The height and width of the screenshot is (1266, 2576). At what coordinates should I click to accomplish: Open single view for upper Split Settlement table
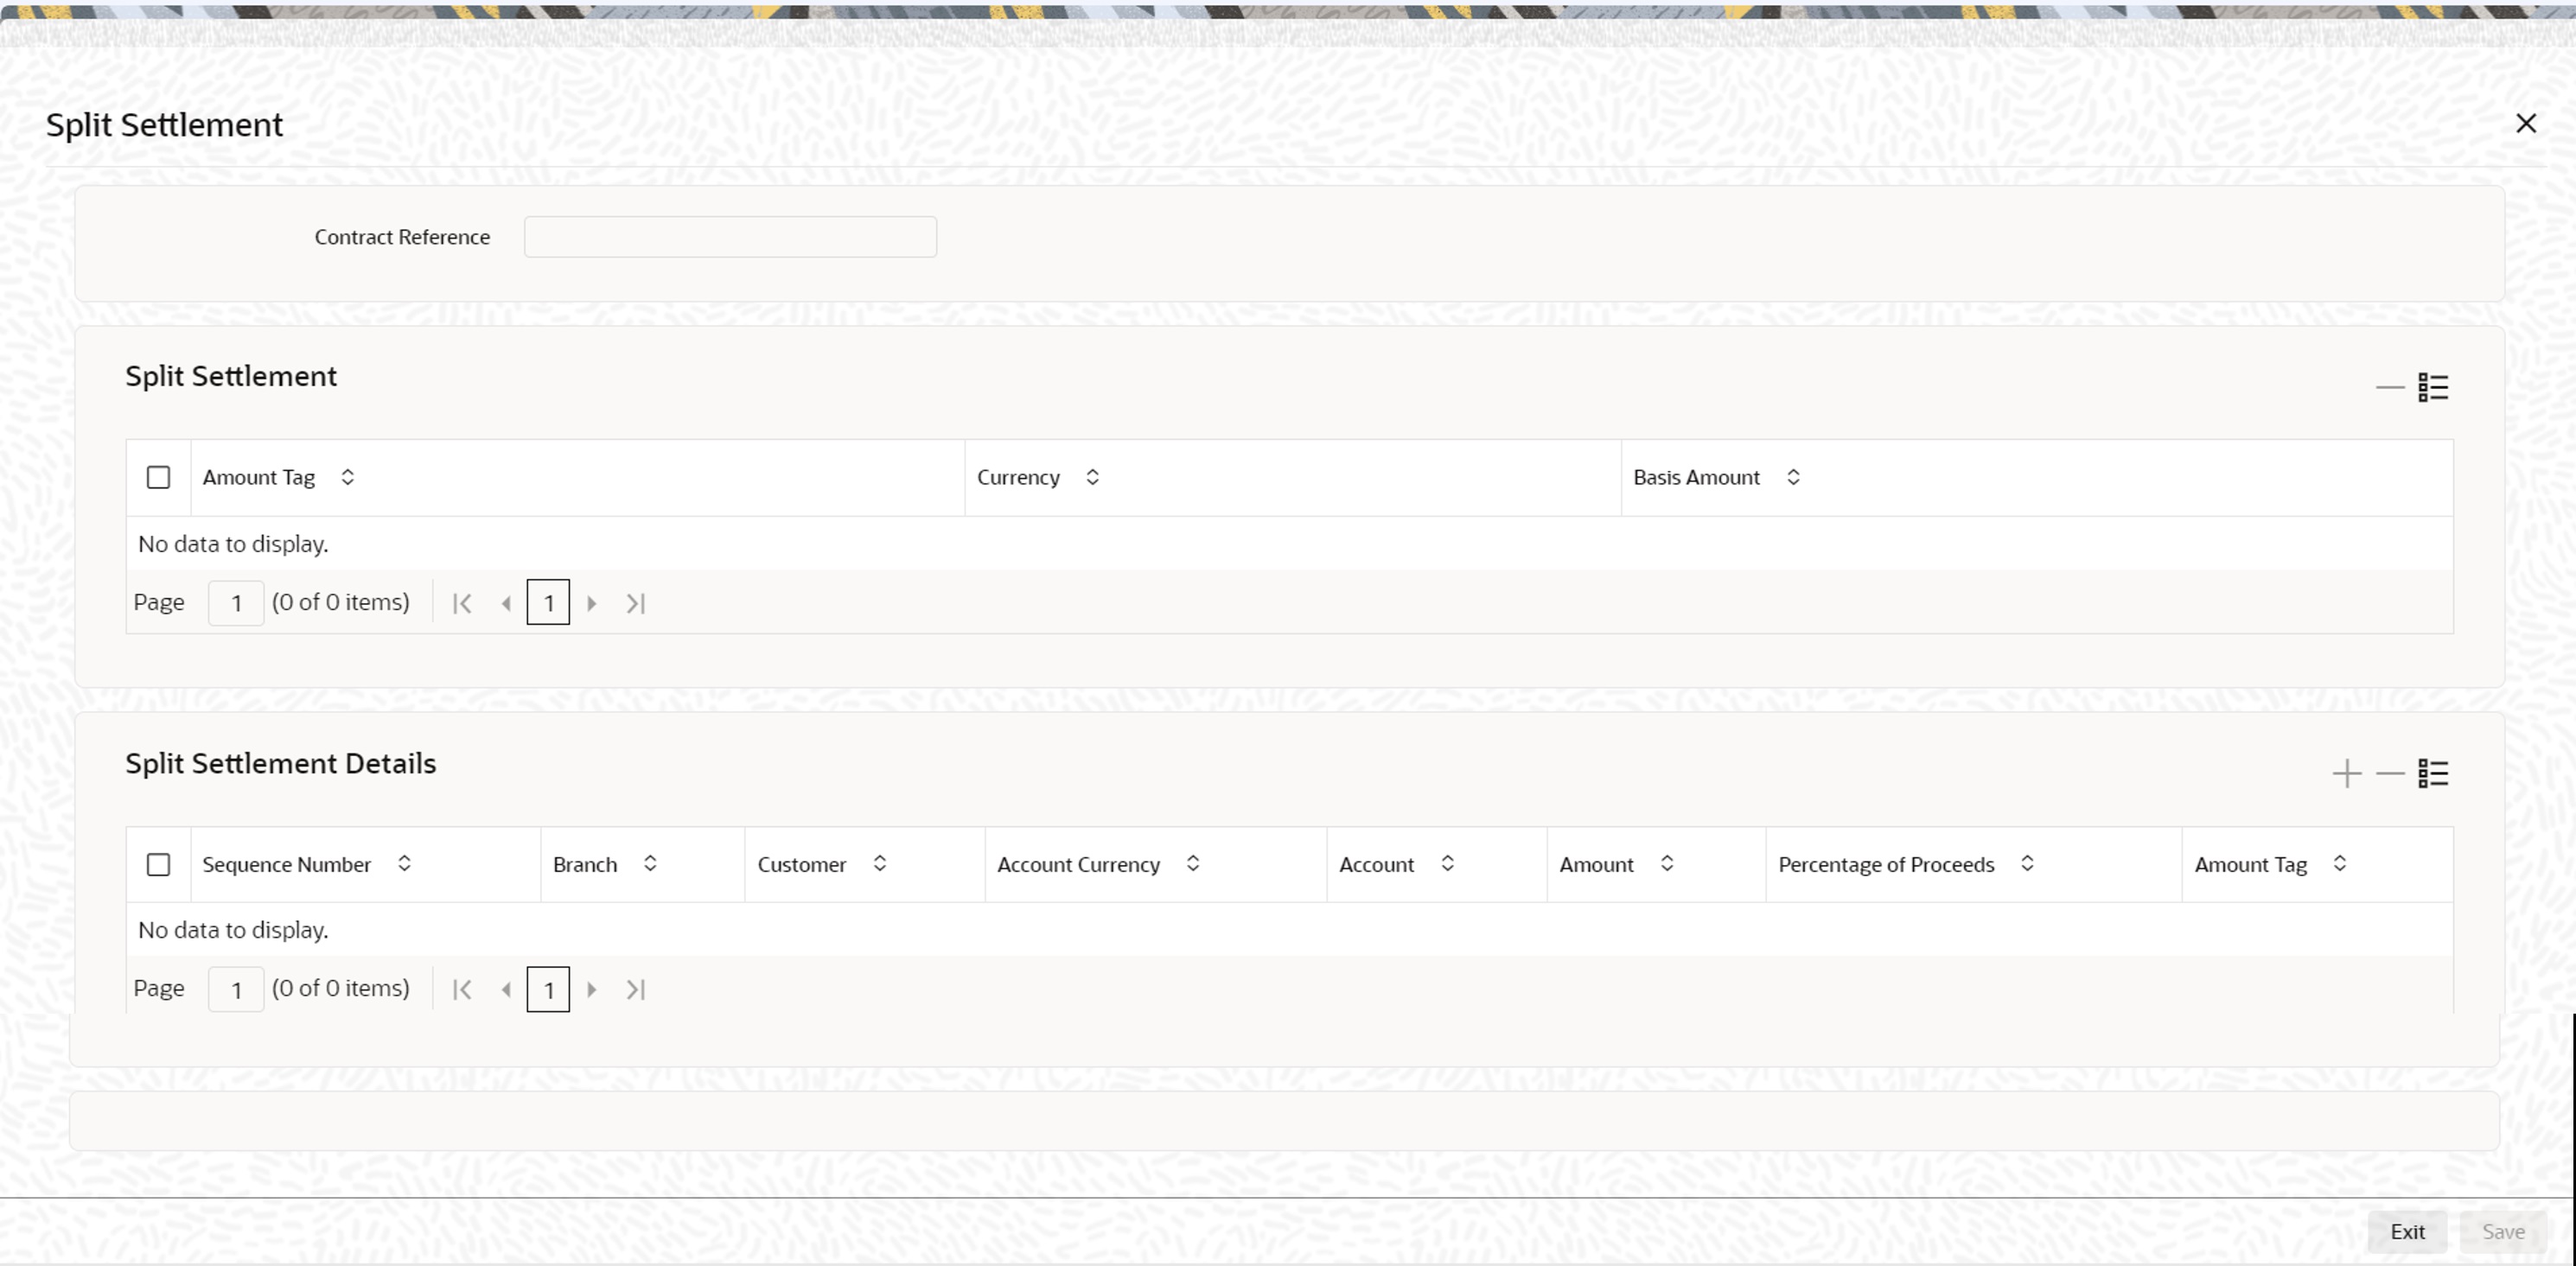tap(2433, 387)
